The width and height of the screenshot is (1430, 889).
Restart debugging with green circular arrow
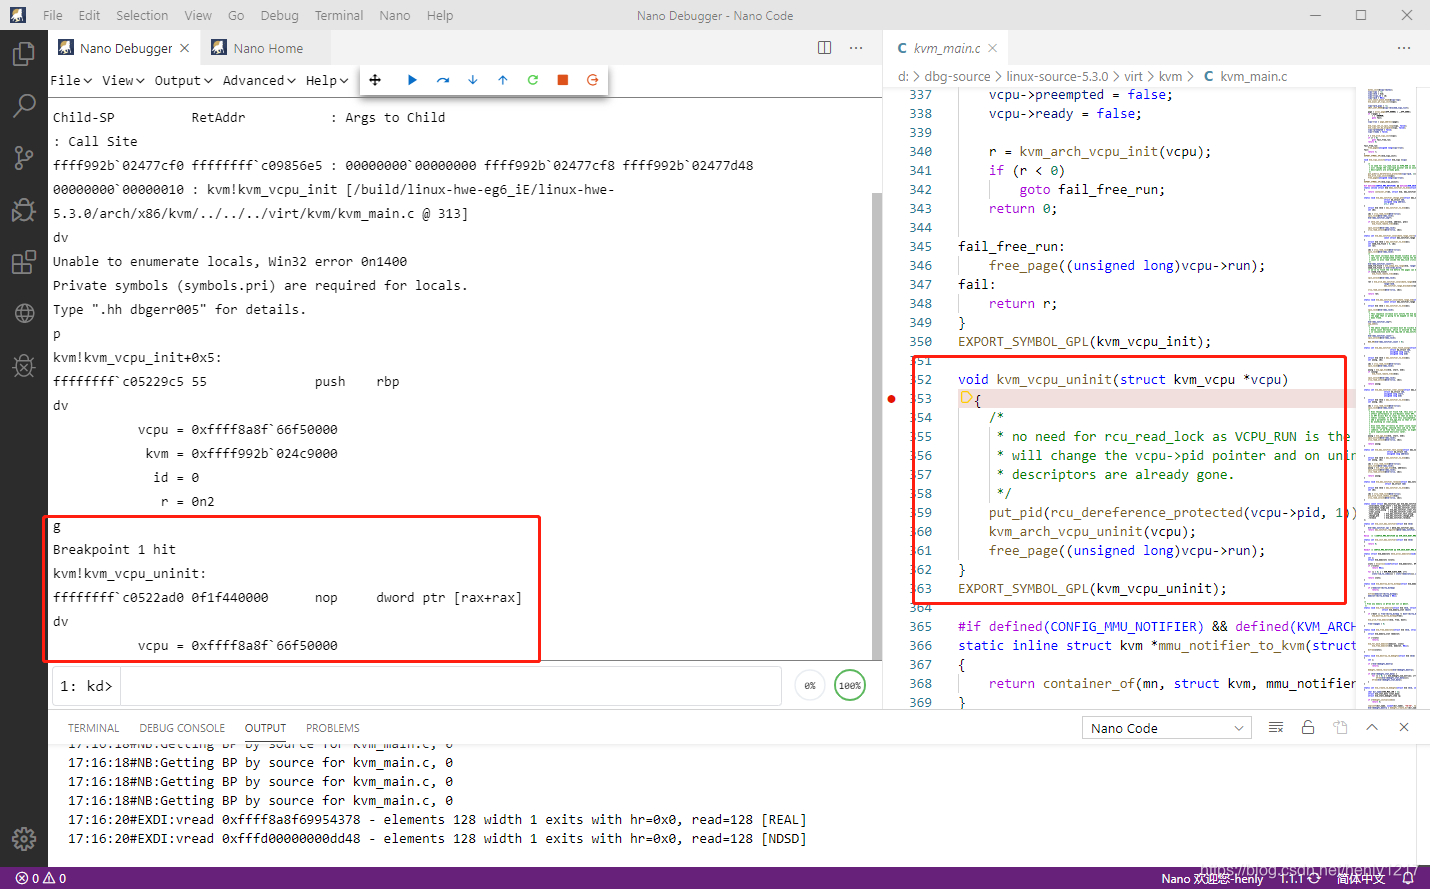click(x=533, y=80)
